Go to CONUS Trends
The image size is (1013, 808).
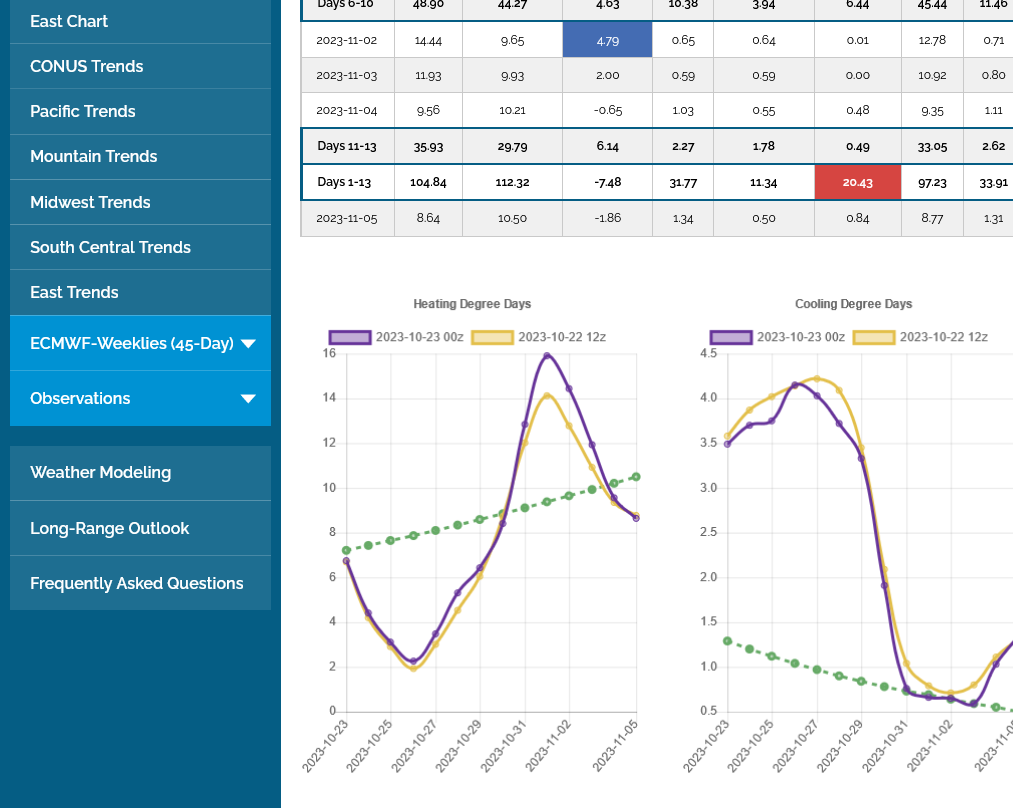pos(87,66)
